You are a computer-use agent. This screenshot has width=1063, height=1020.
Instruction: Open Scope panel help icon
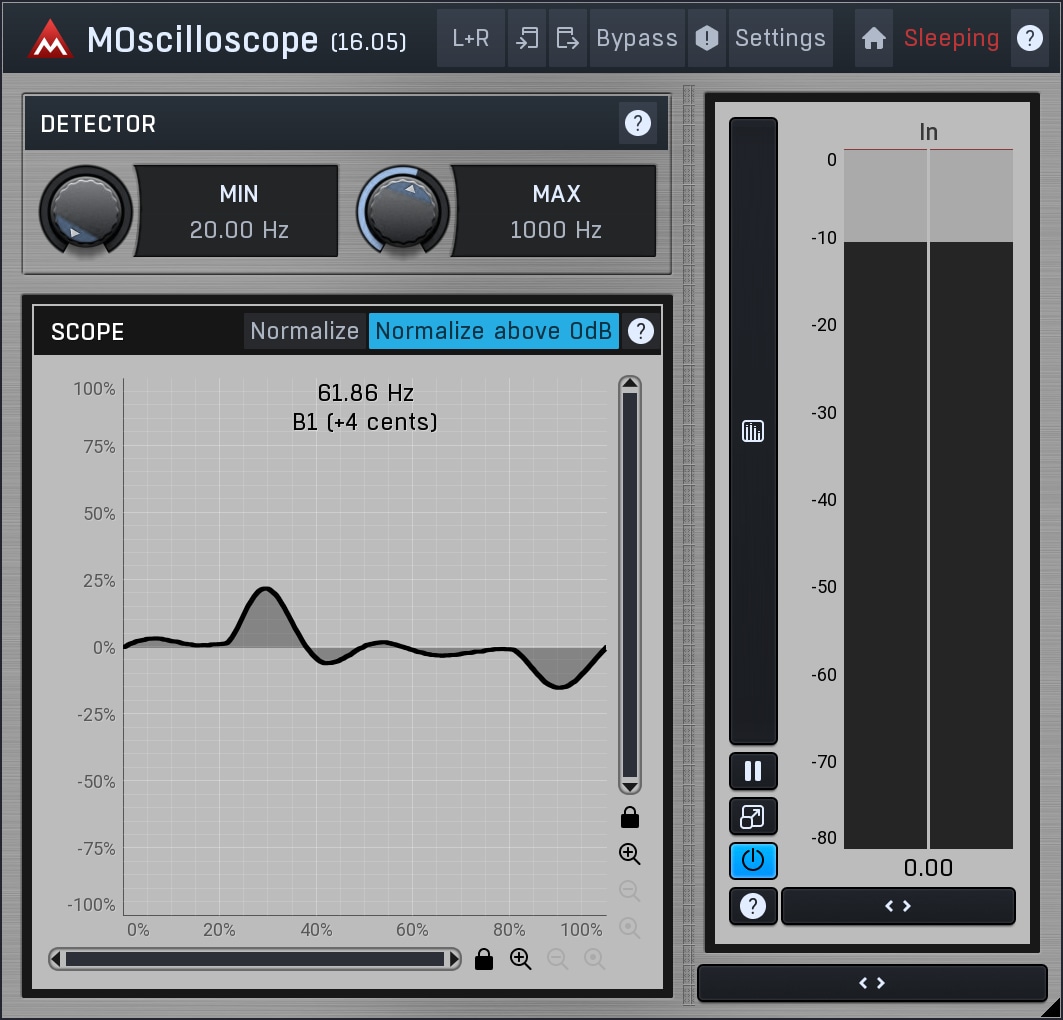point(641,331)
